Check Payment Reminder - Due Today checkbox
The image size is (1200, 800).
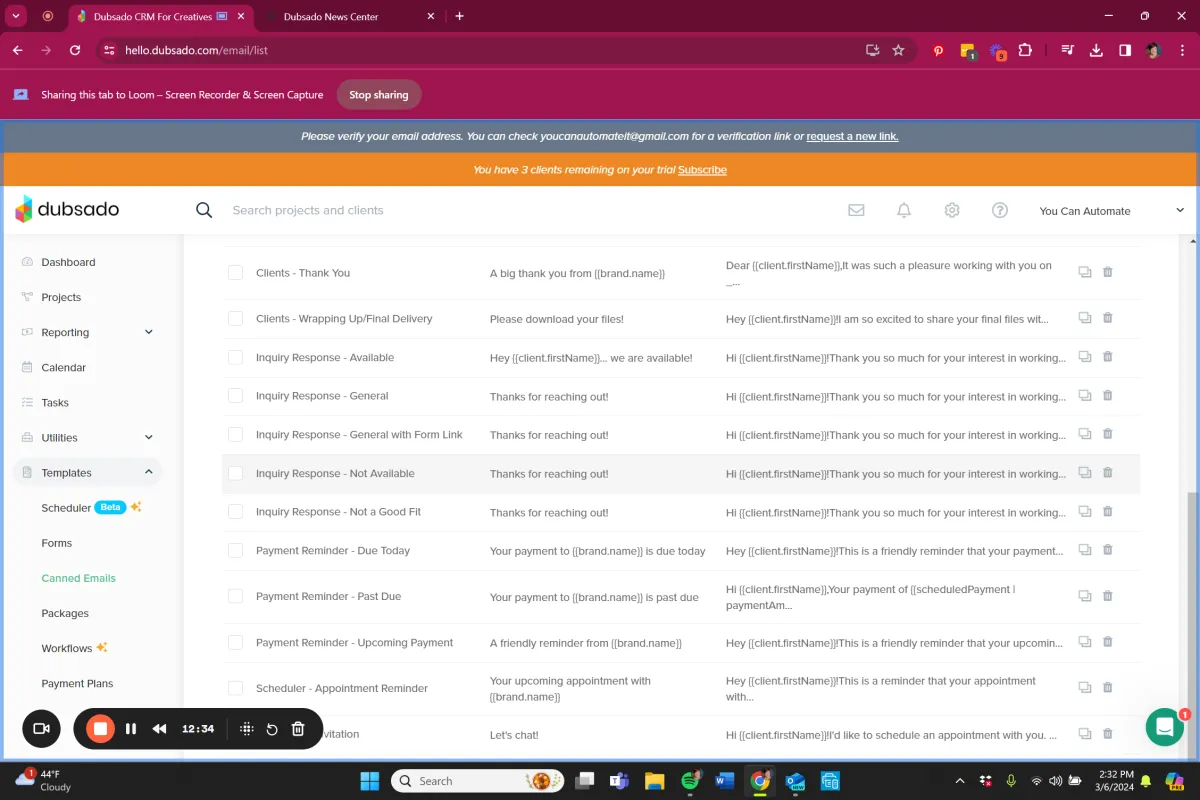pos(235,550)
